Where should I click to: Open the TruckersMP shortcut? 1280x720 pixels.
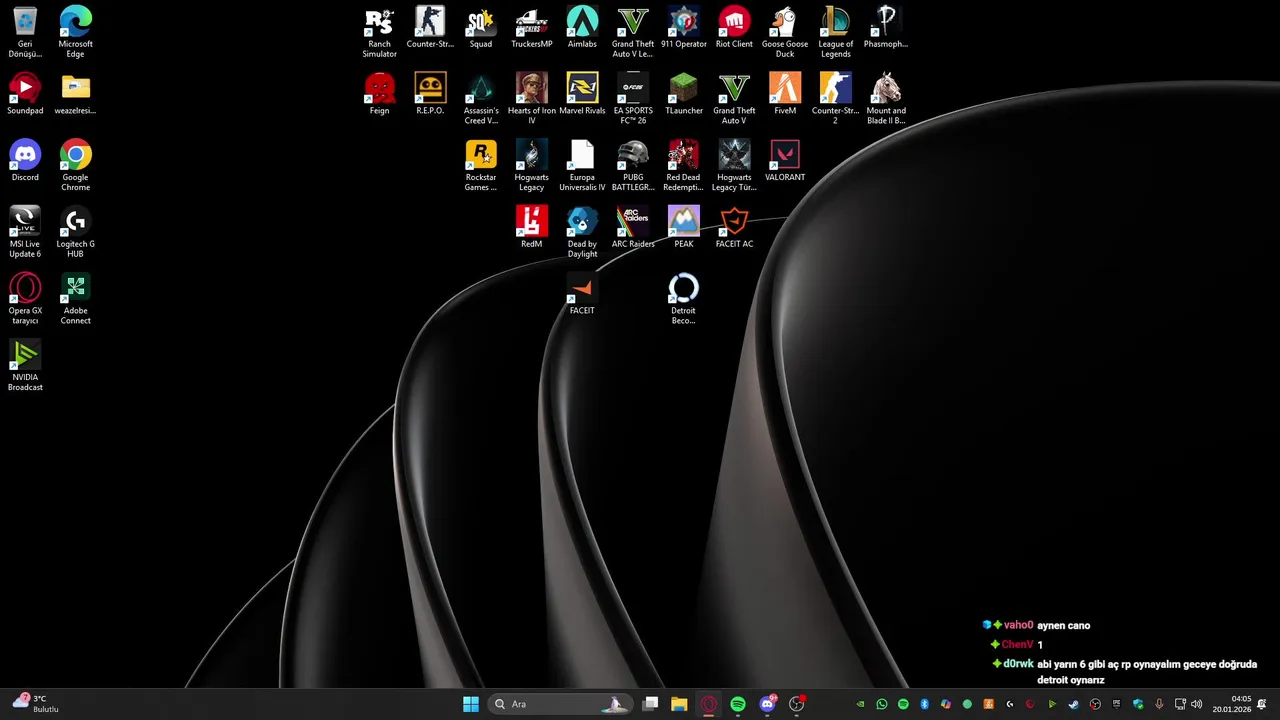pyautogui.click(x=531, y=28)
